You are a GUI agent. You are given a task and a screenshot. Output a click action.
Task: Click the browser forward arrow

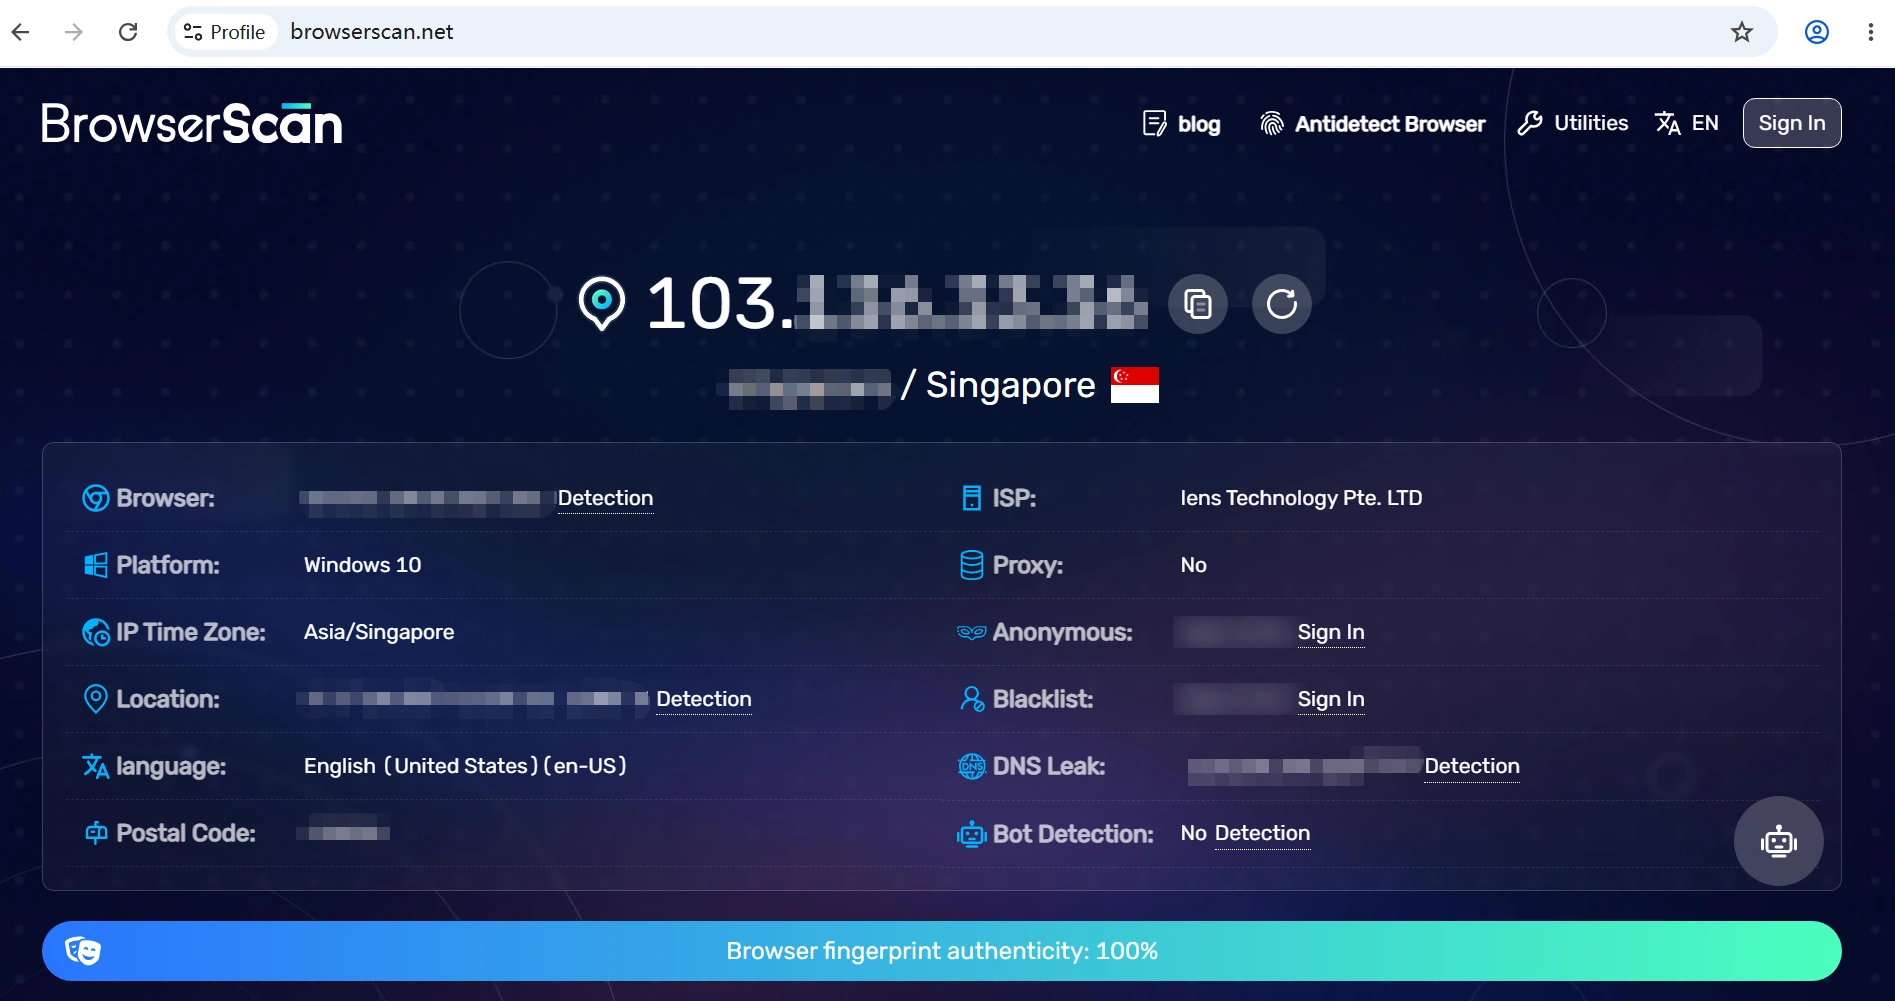click(x=73, y=32)
